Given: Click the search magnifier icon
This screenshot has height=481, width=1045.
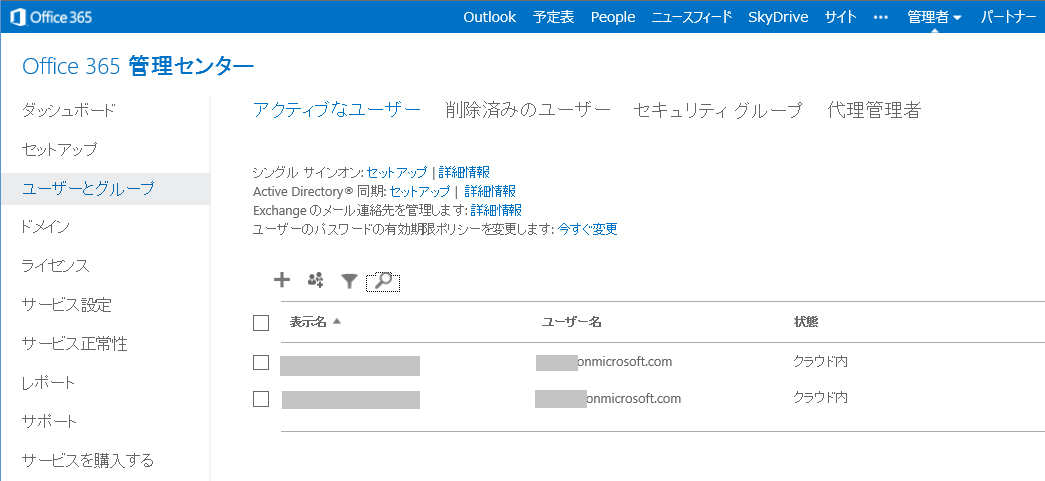Looking at the screenshot, I should [383, 282].
